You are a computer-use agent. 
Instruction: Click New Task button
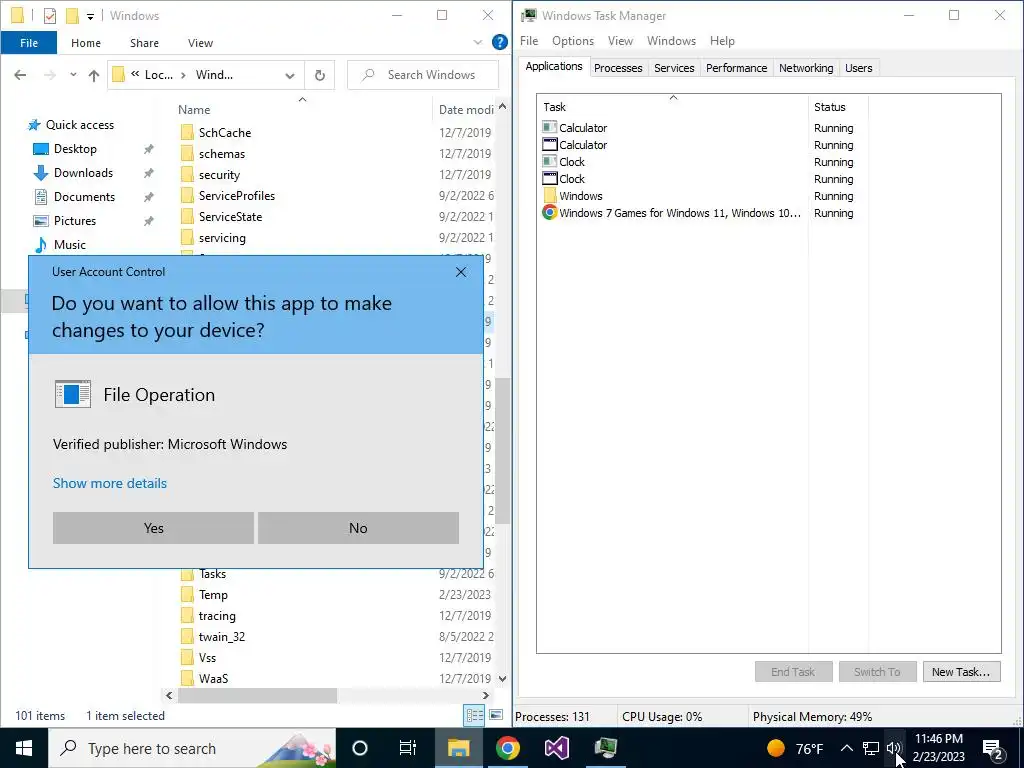pyautogui.click(x=961, y=671)
